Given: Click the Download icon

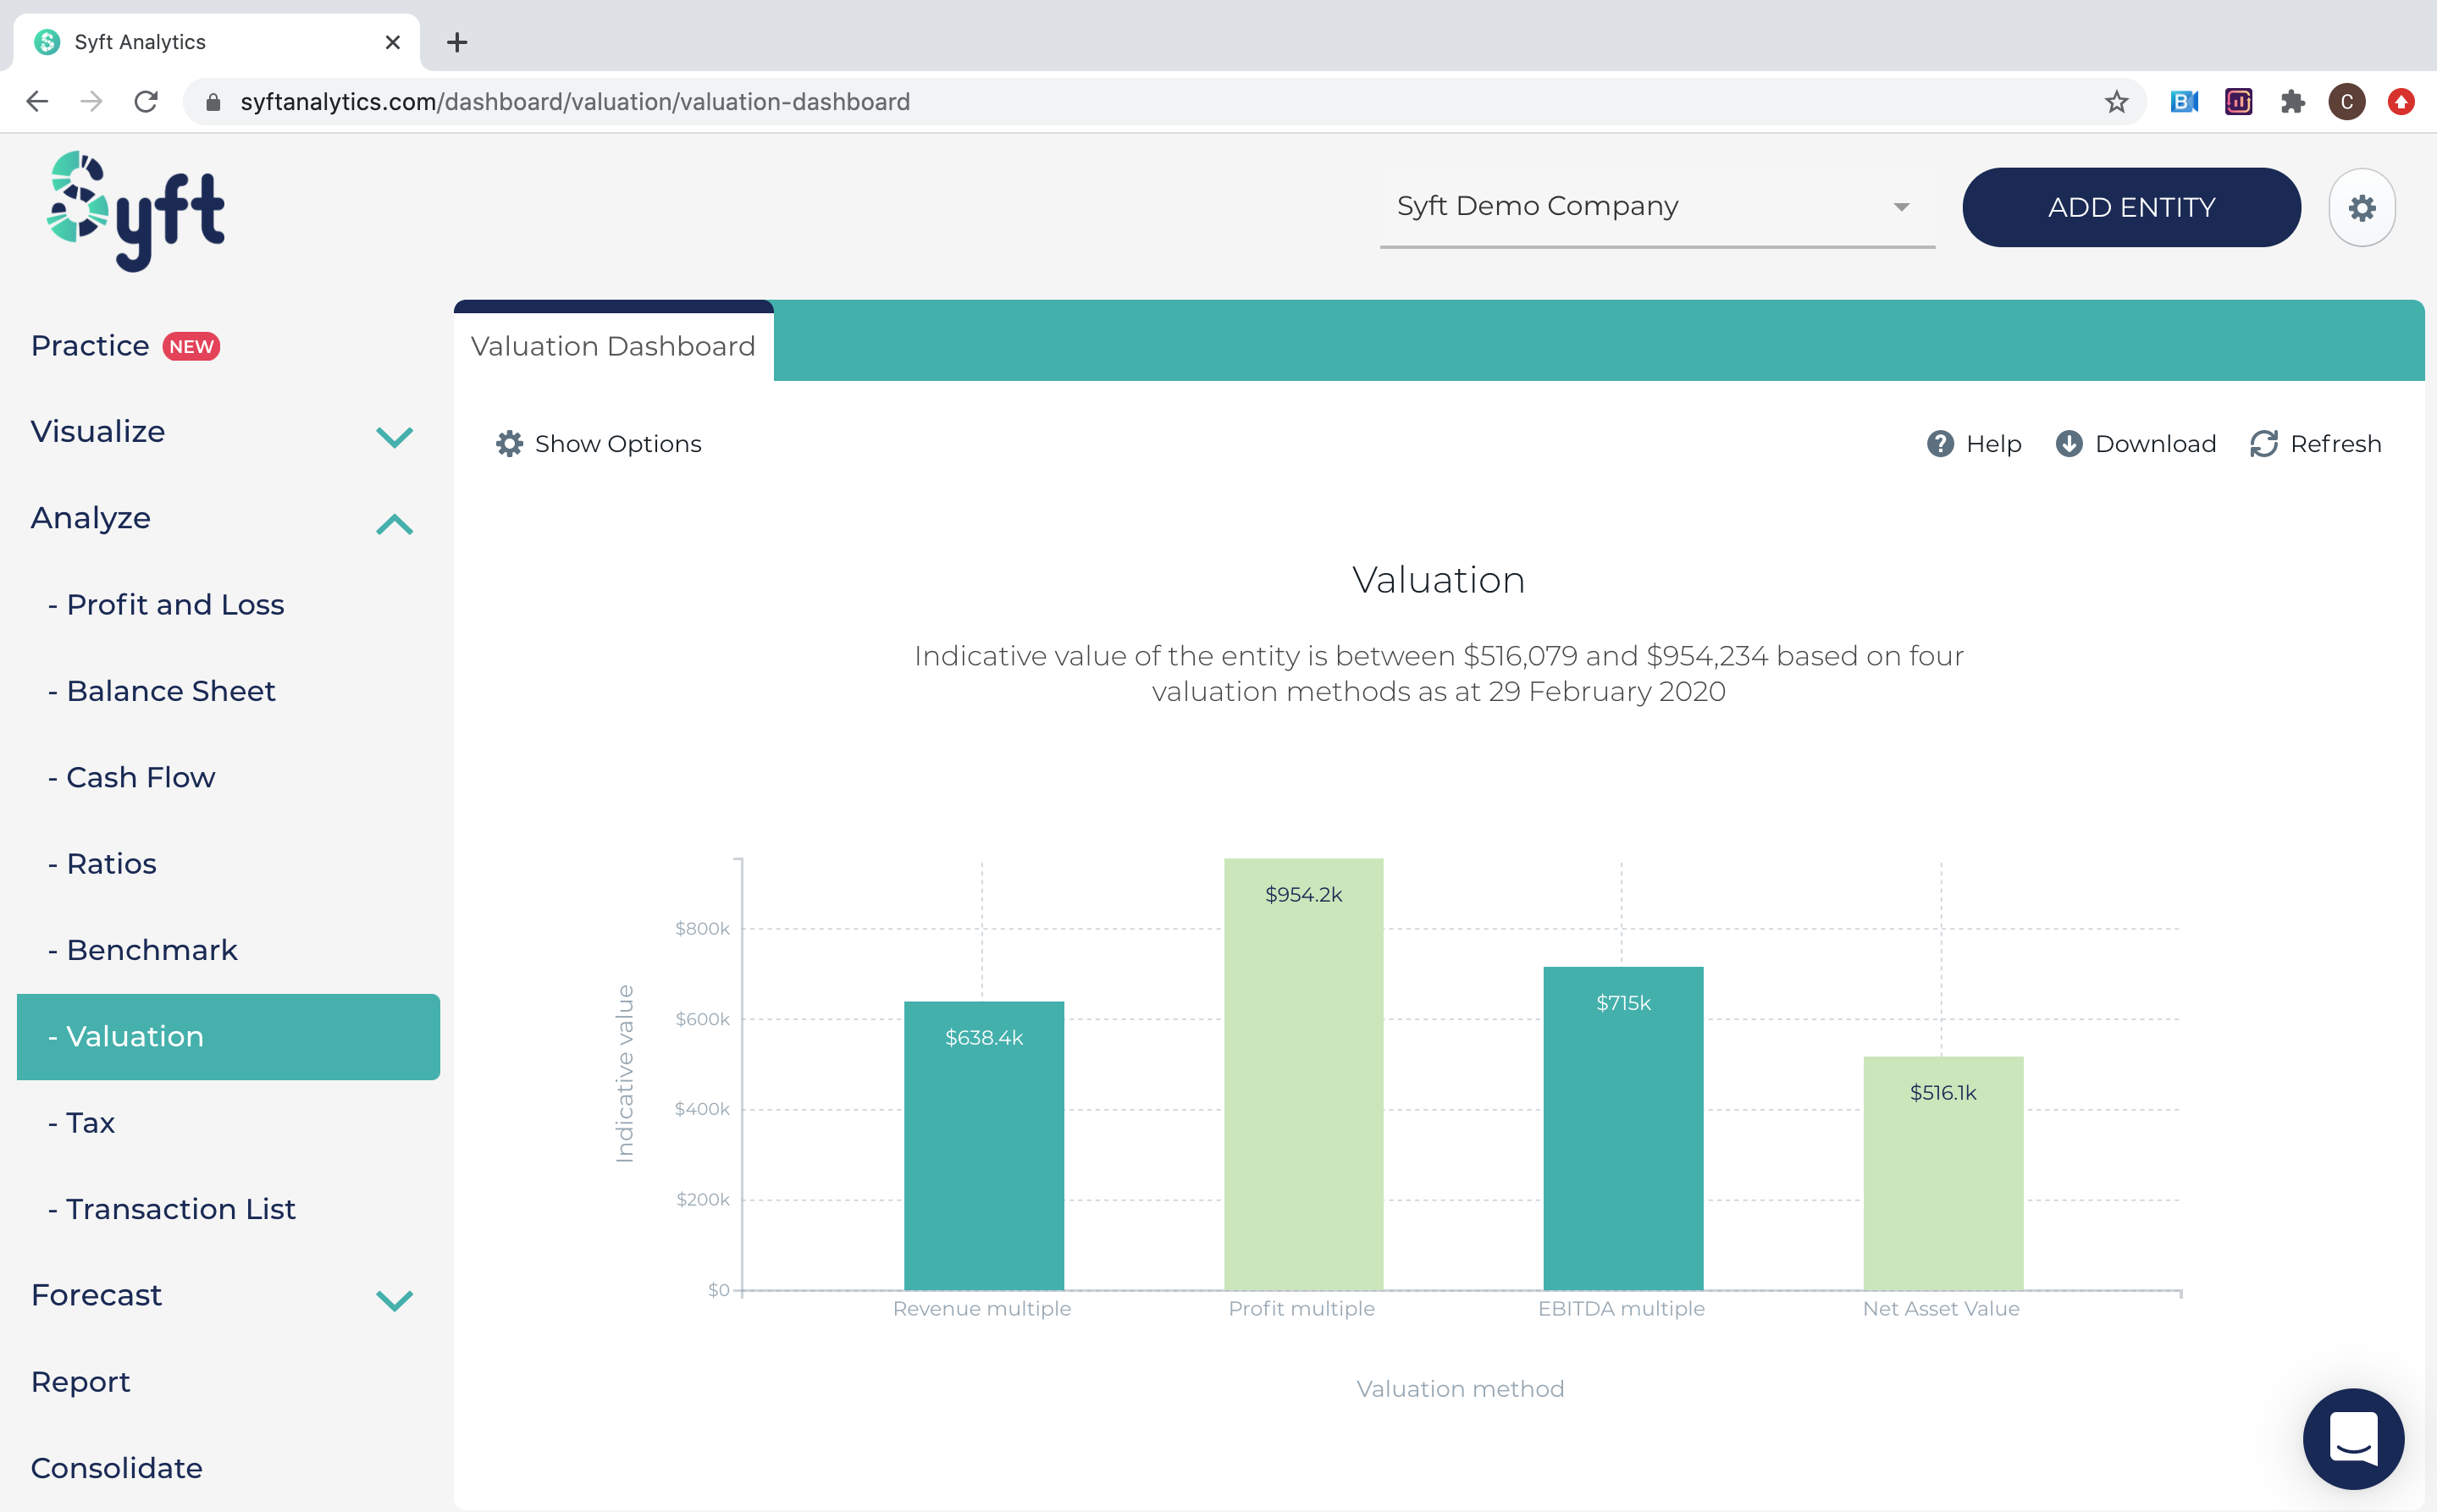Looking at the screenshot, I should click(2069, 444).
